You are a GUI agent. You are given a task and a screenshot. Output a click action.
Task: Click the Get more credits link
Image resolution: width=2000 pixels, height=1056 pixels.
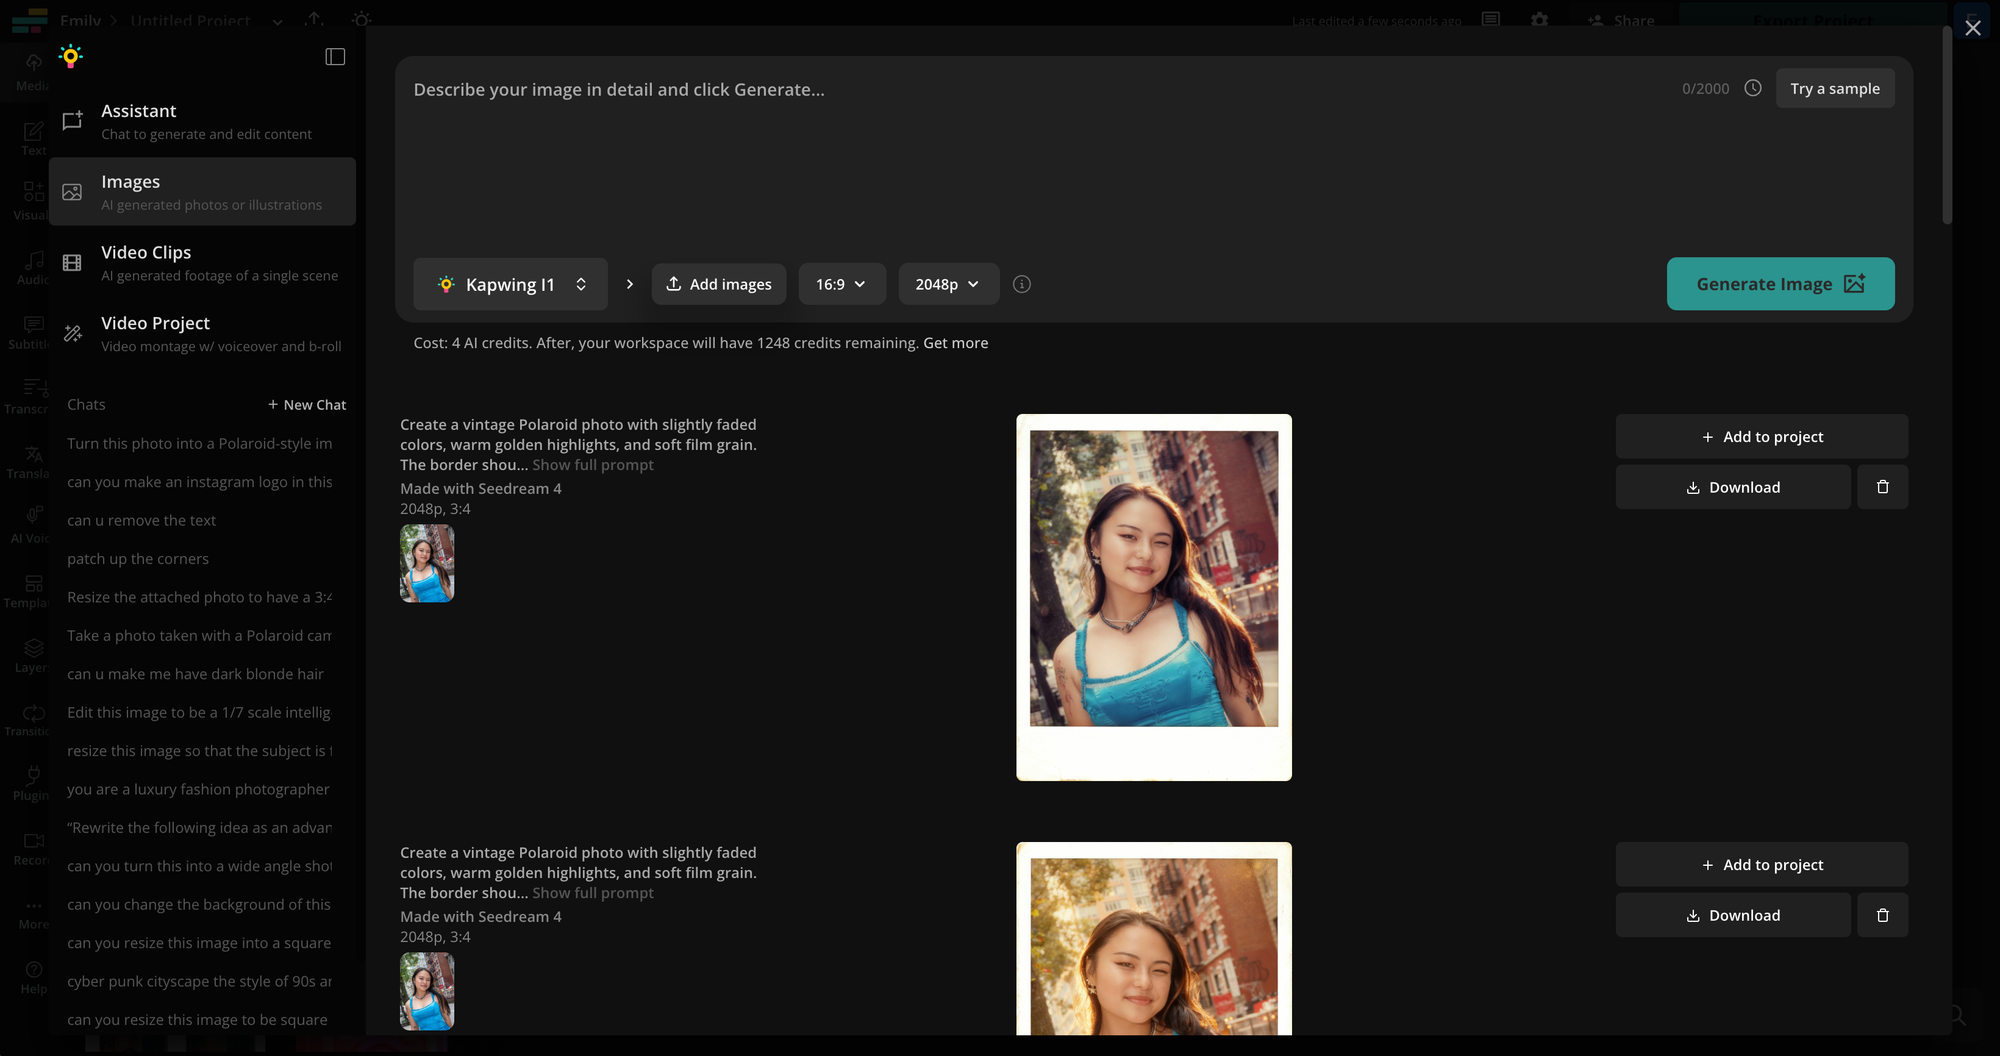pos(955,342)
